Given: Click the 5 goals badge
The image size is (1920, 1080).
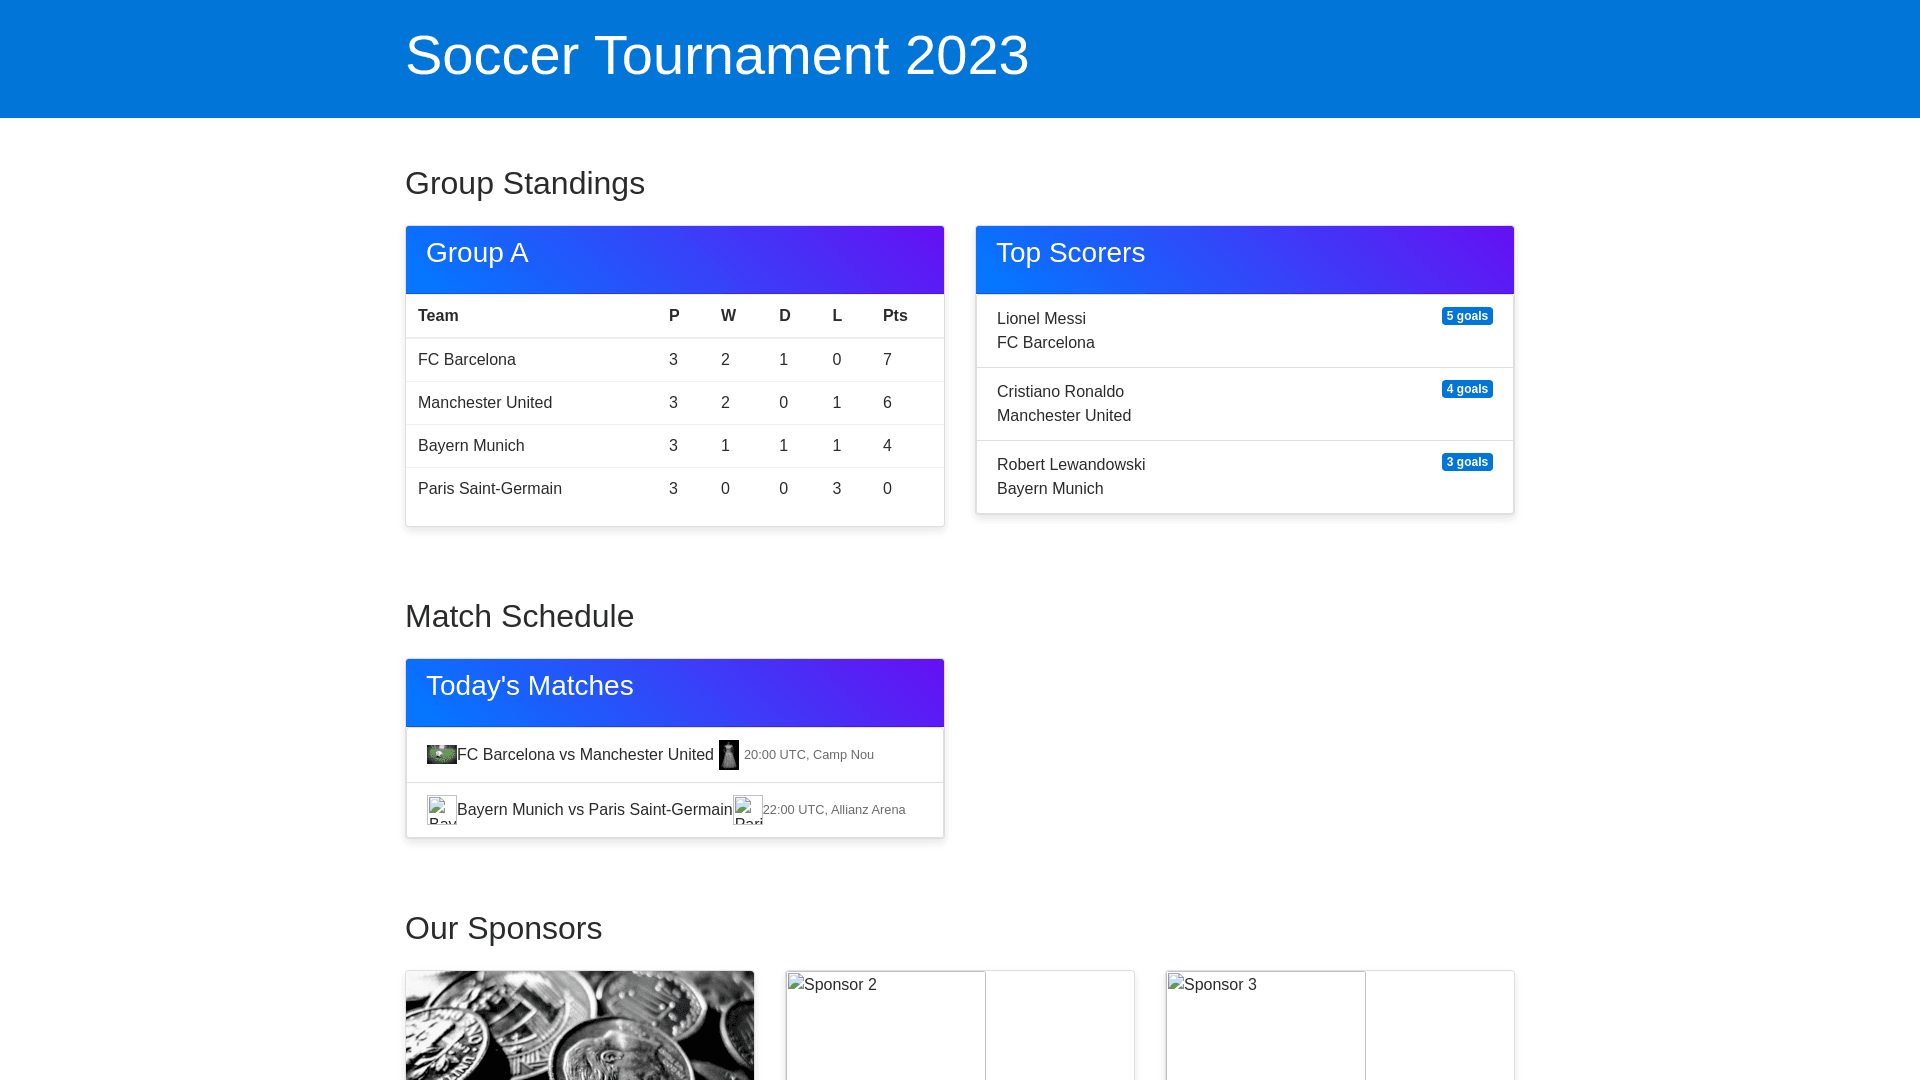Looking at the screenshot, I should click(1467, 316).
